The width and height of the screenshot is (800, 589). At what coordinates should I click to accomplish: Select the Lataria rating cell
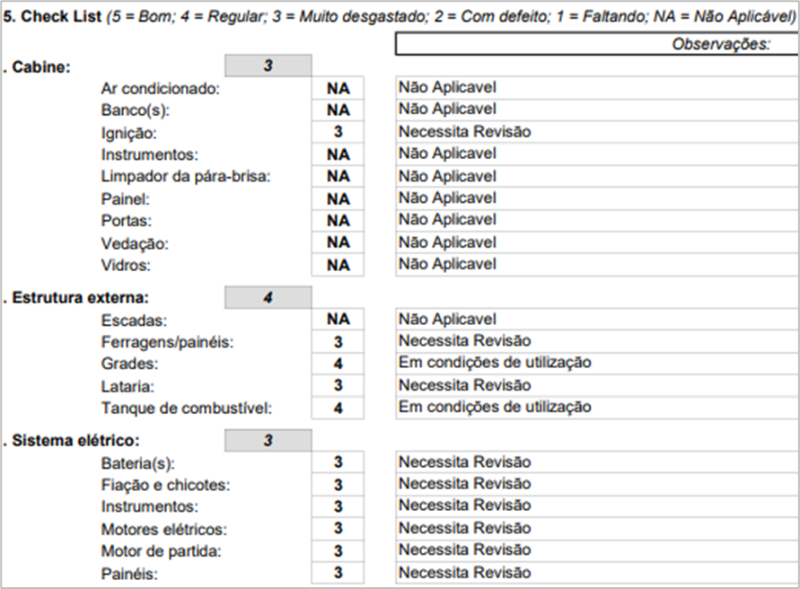click(x=338, y=386)
